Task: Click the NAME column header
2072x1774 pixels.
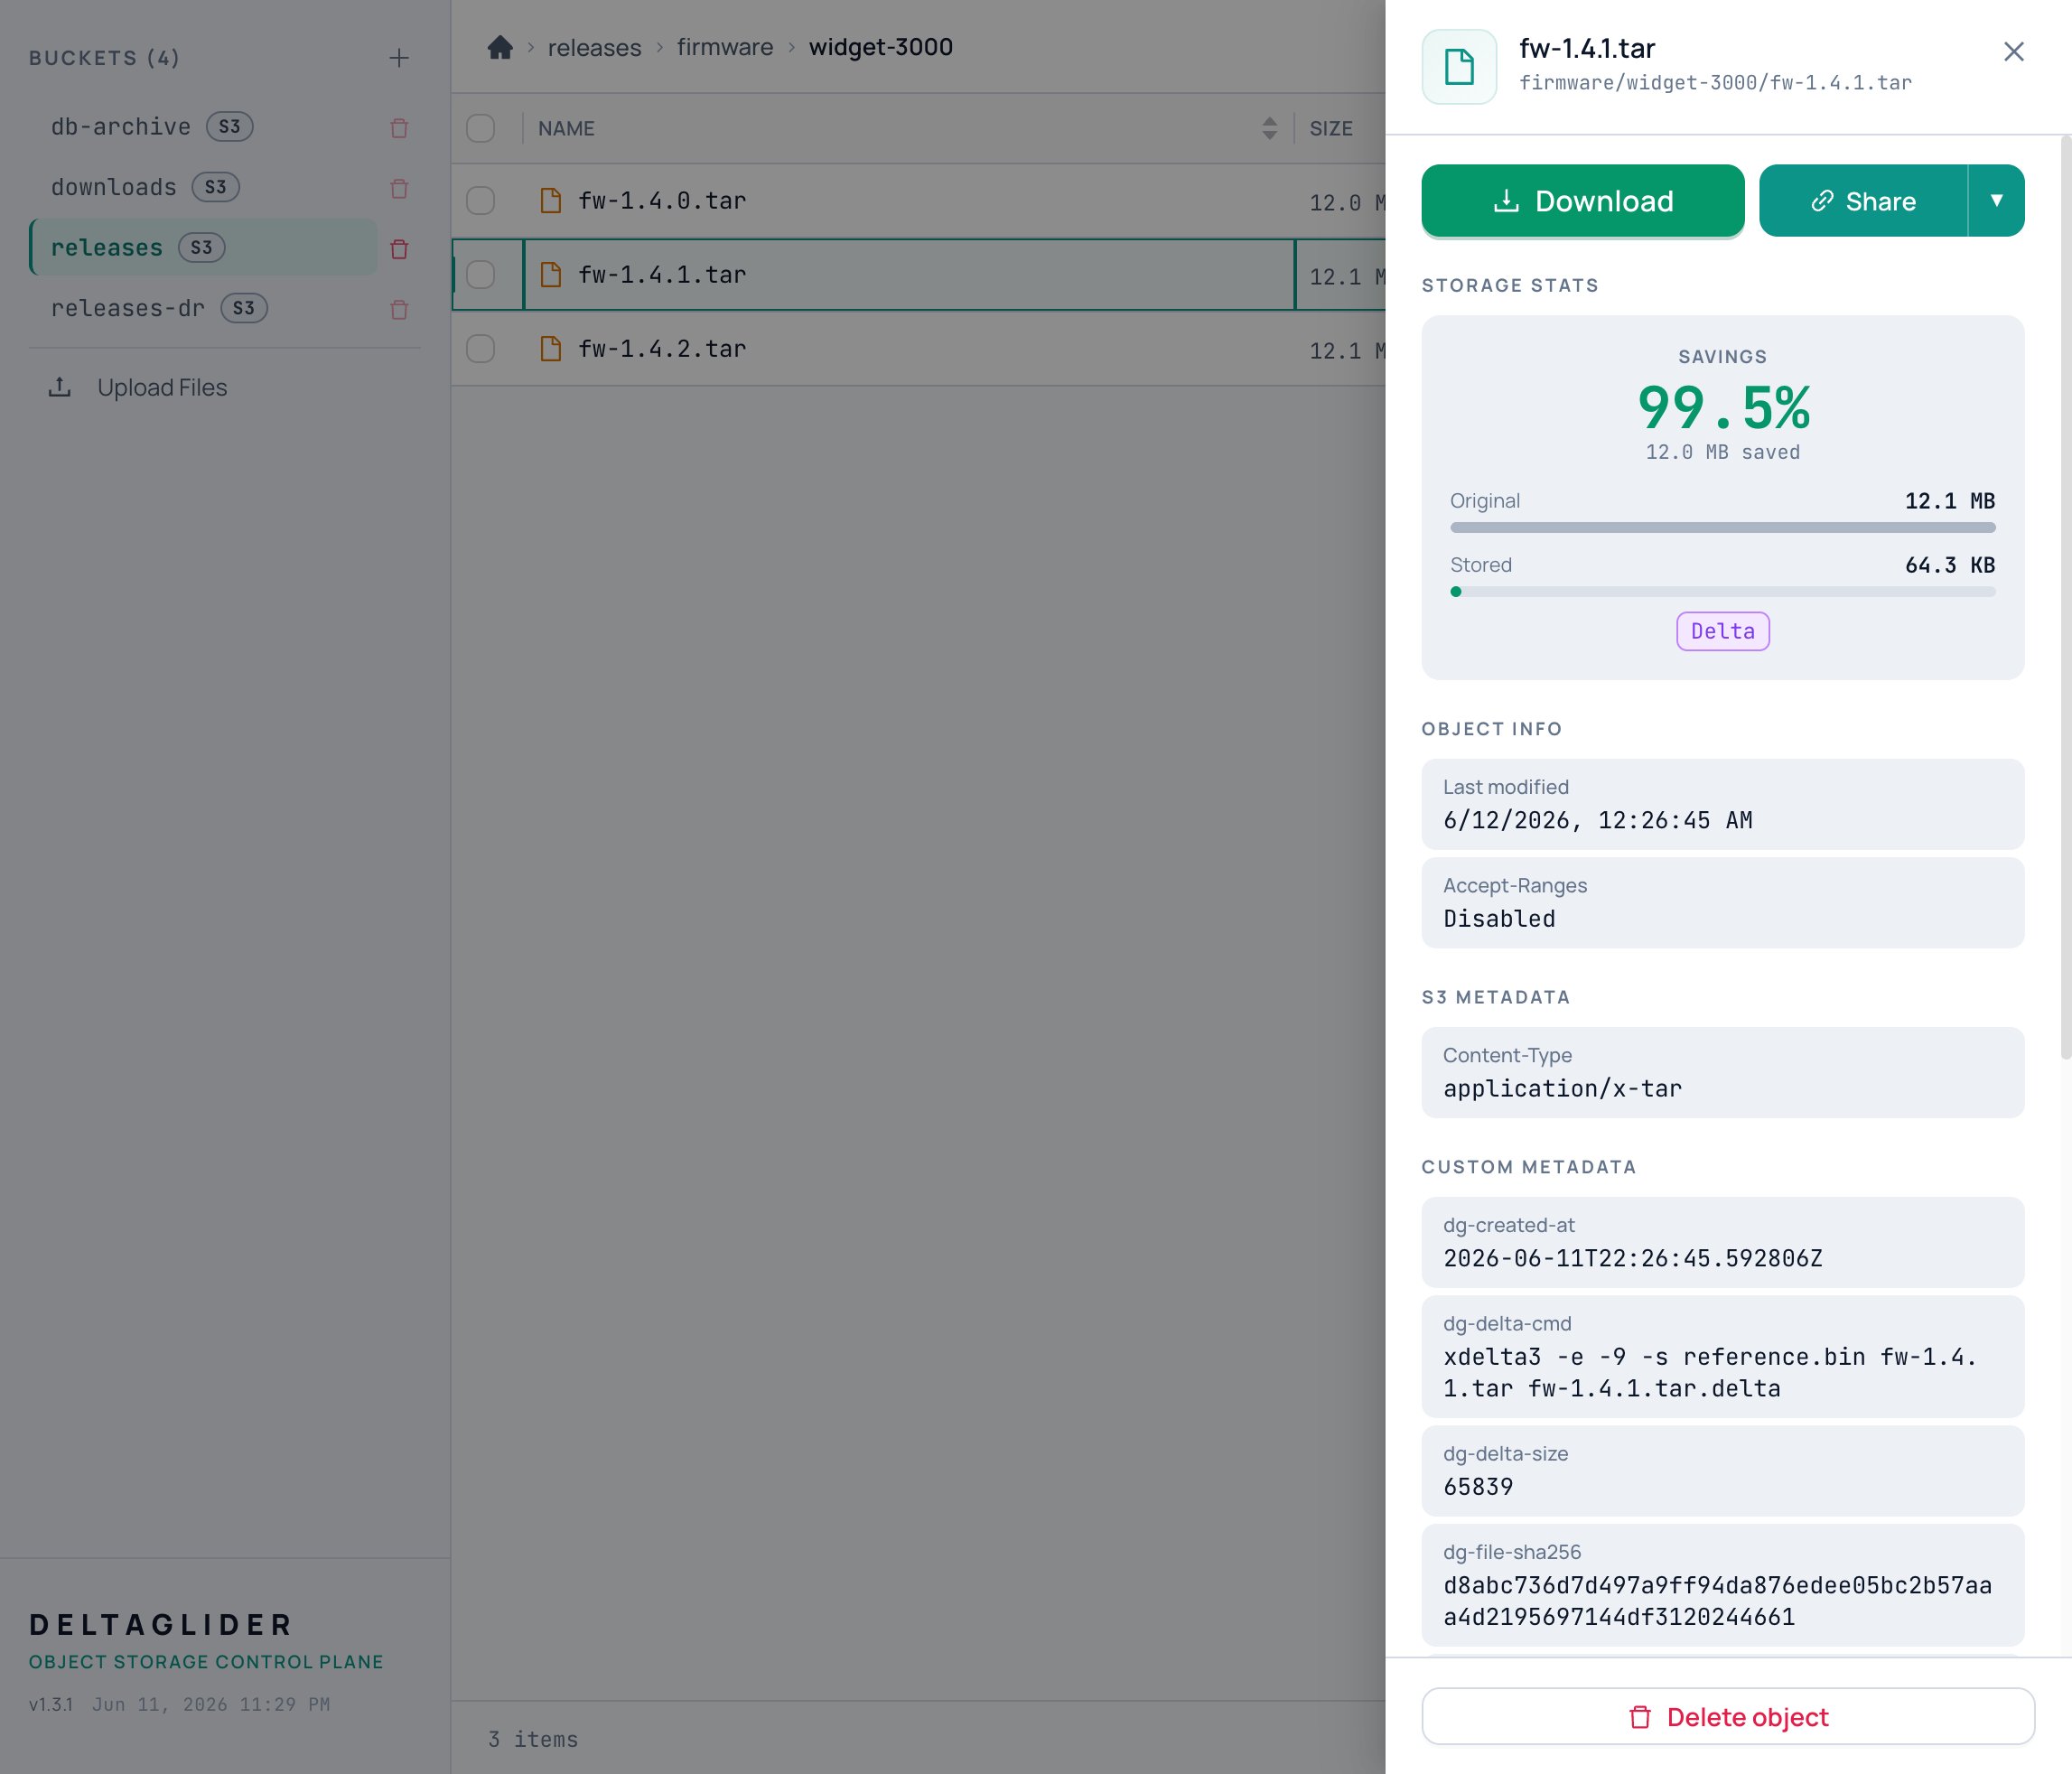Action: [566, 128]
